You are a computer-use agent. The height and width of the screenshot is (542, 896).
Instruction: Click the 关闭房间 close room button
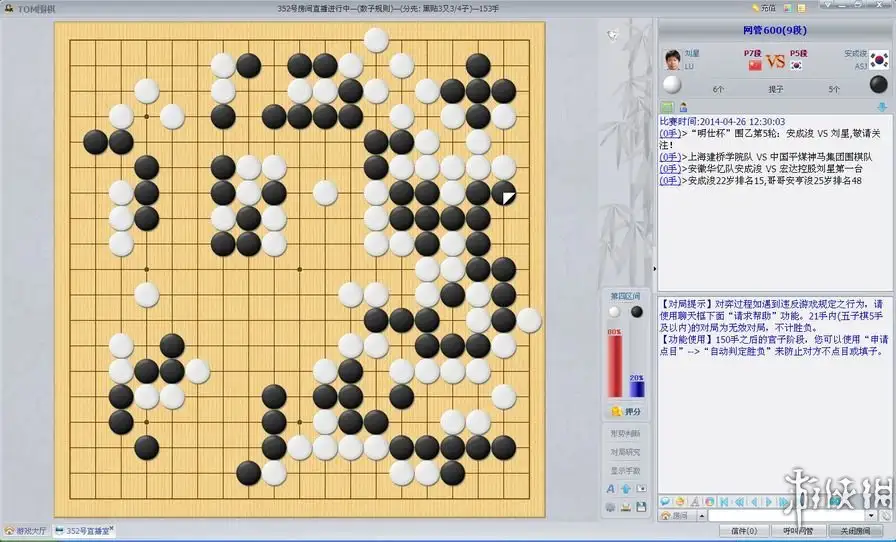[x=855, y=531]
